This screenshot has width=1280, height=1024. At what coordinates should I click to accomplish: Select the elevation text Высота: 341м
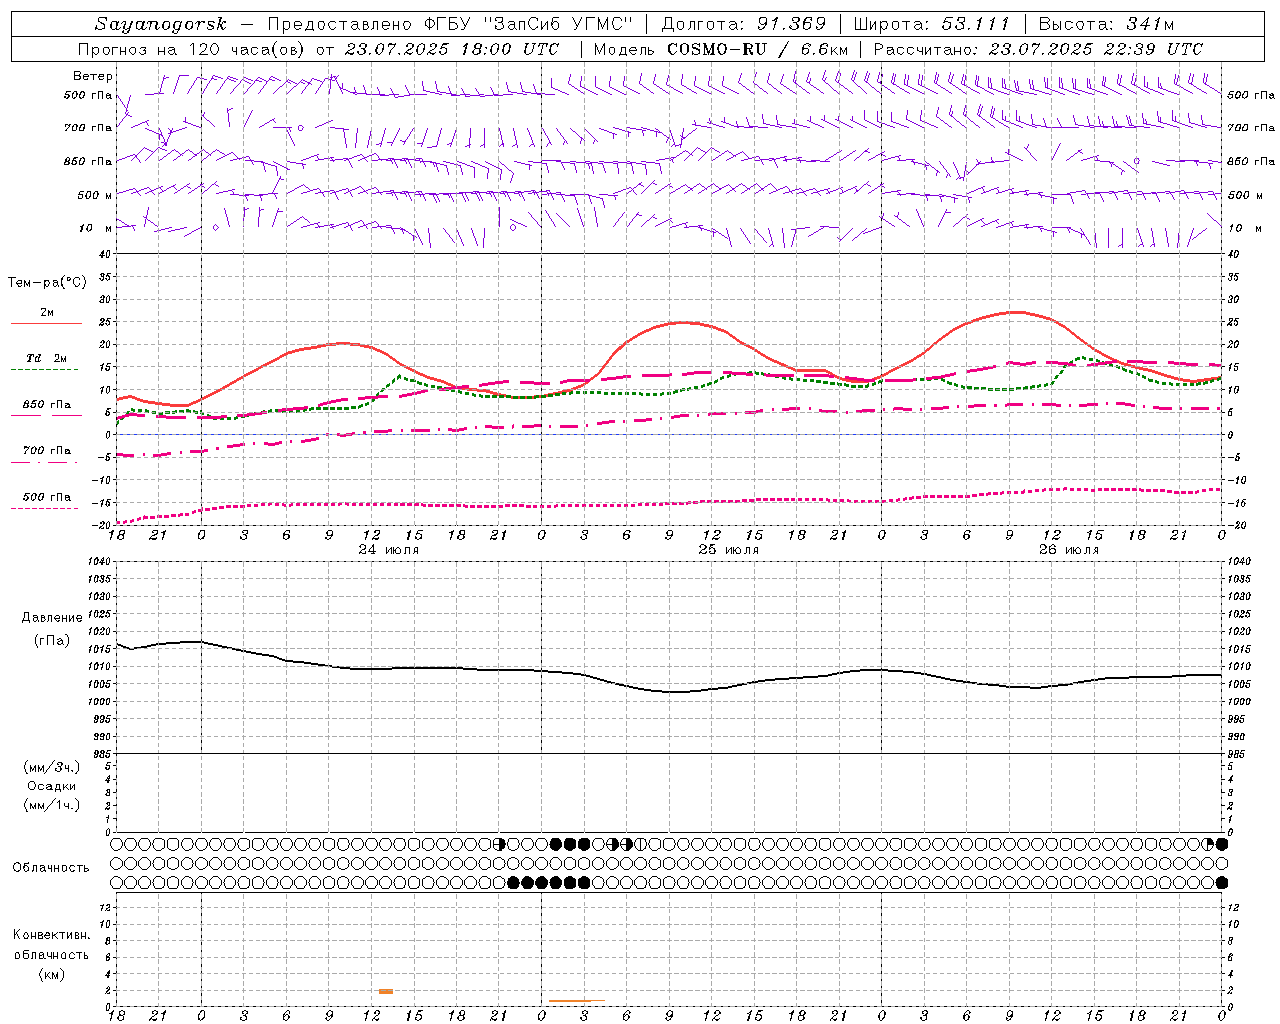pos(1106,24)
